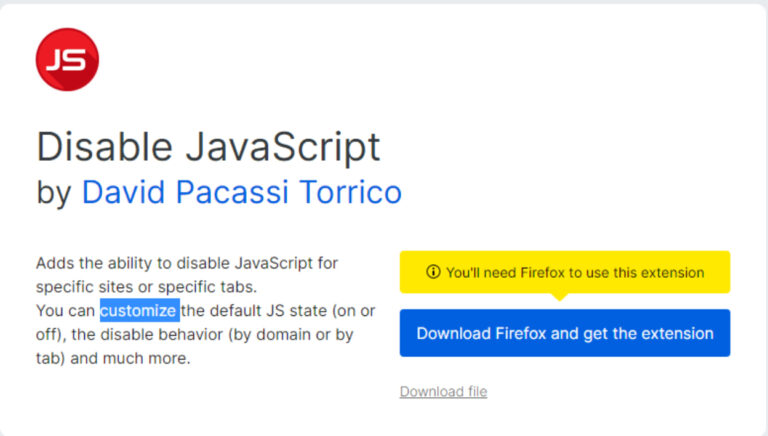Click the info icon in yellow notice
This screenshot has height=436, width=768.
pos(433,272)
